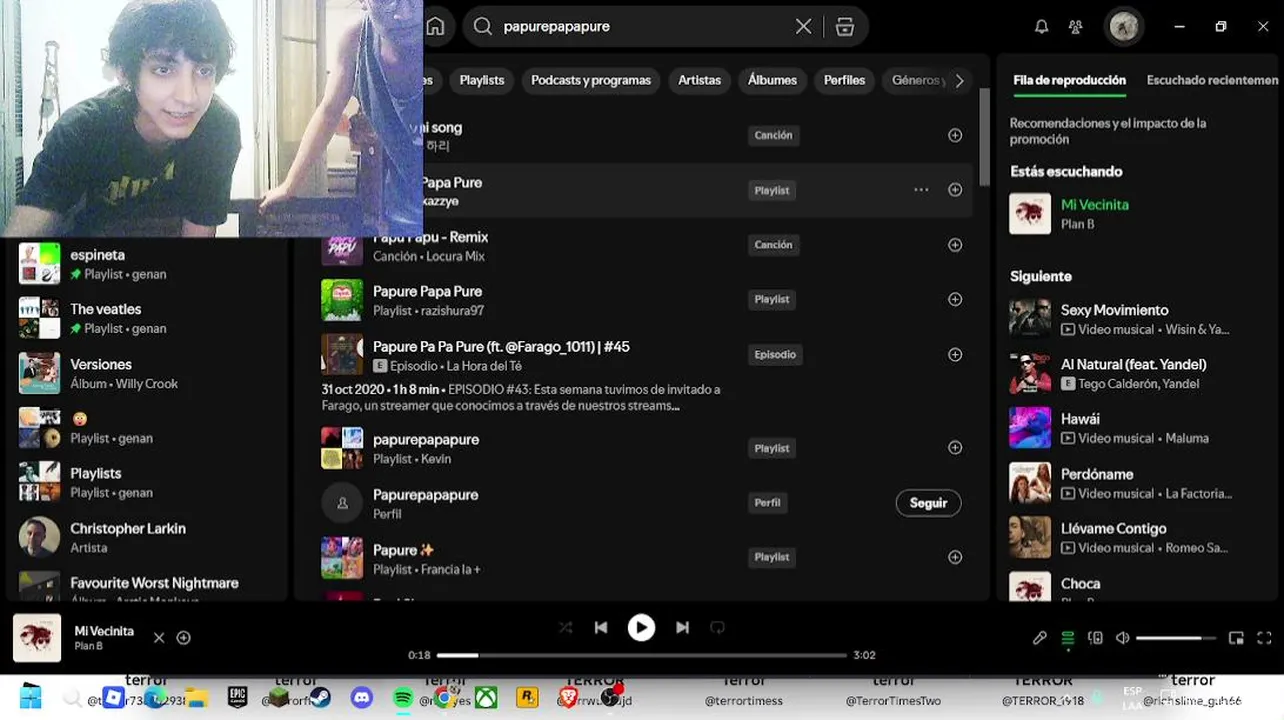Adjust the volume slider
Image resolution: width=1284 pixels, height=720 pixels.
point(1175,638)
